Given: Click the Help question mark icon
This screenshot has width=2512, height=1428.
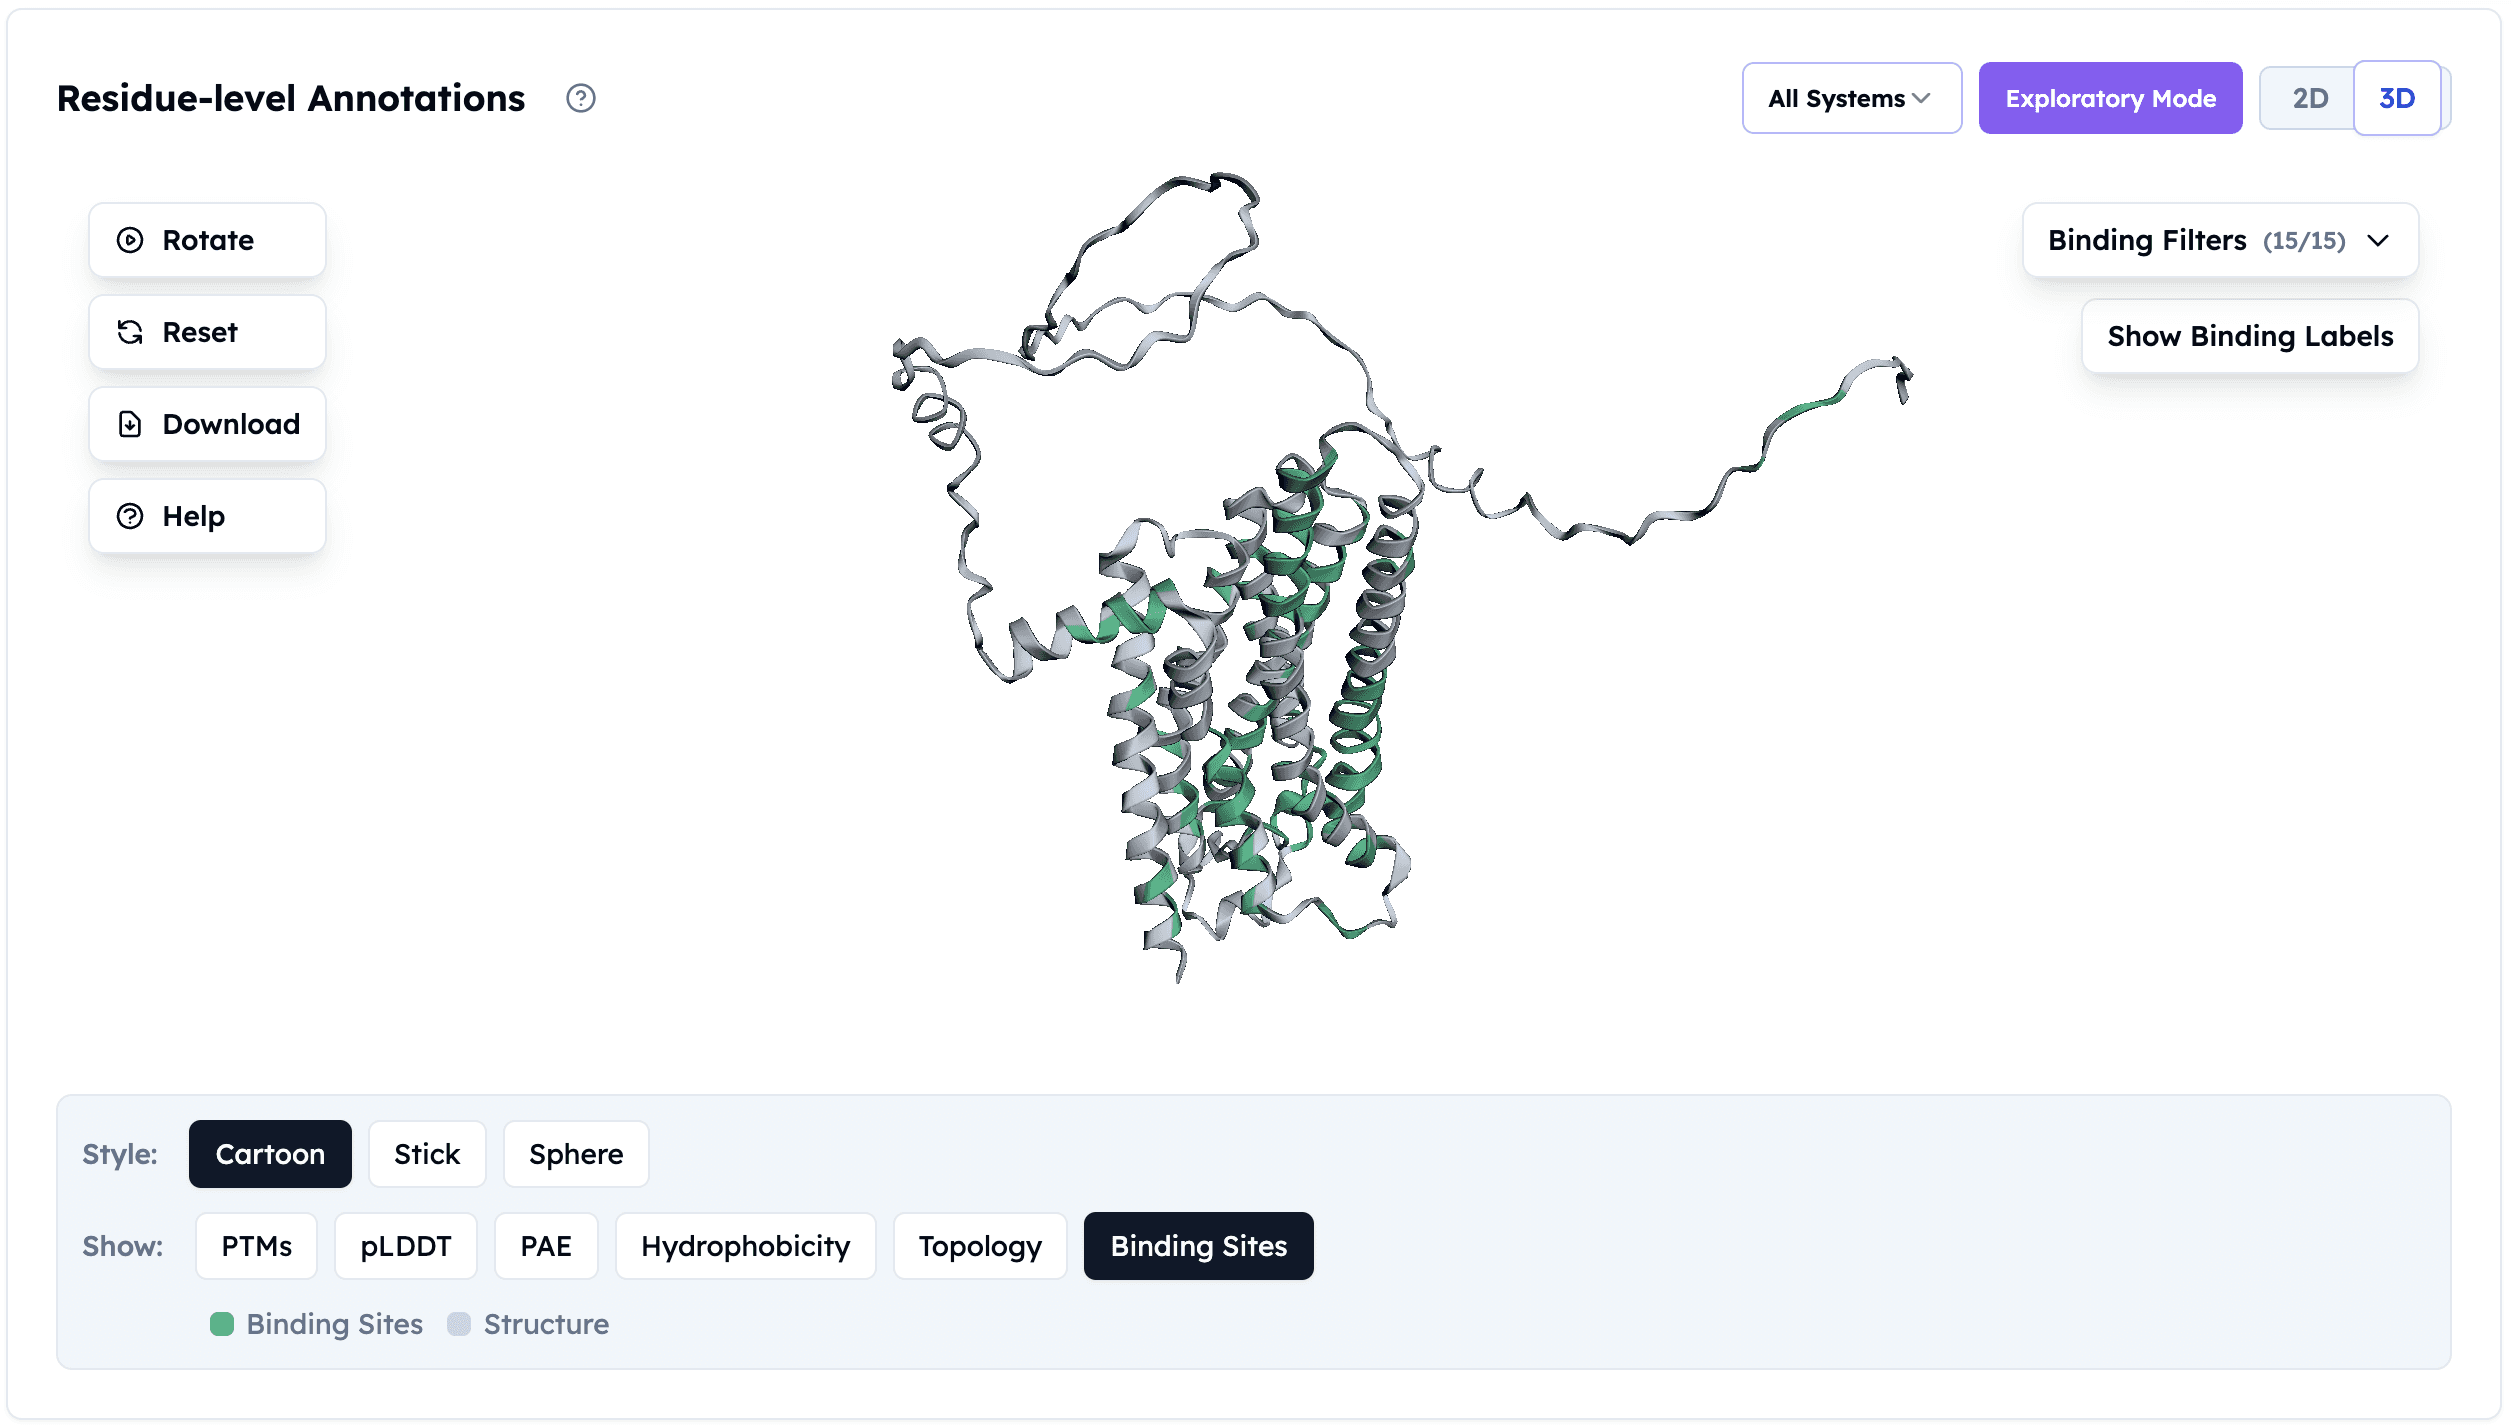Looking at the screenshot, I should point(130,516).
